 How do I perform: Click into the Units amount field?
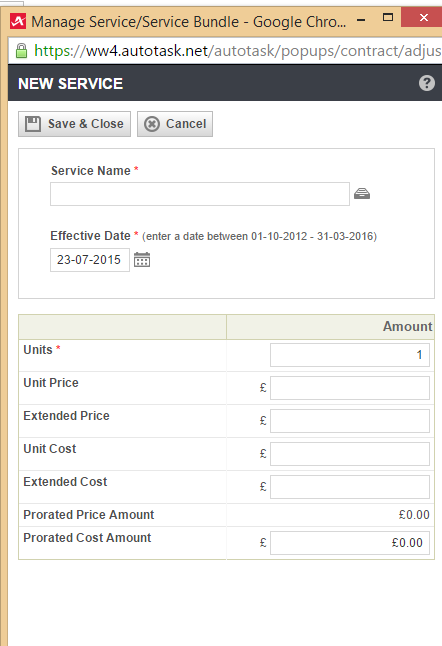point(350,355)
